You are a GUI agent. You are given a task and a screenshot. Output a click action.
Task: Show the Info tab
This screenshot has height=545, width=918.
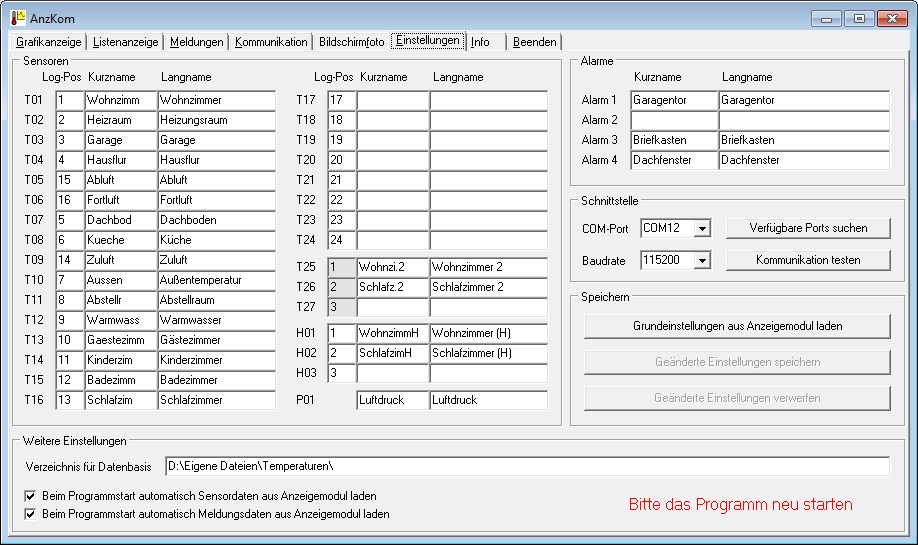point(481,42)
